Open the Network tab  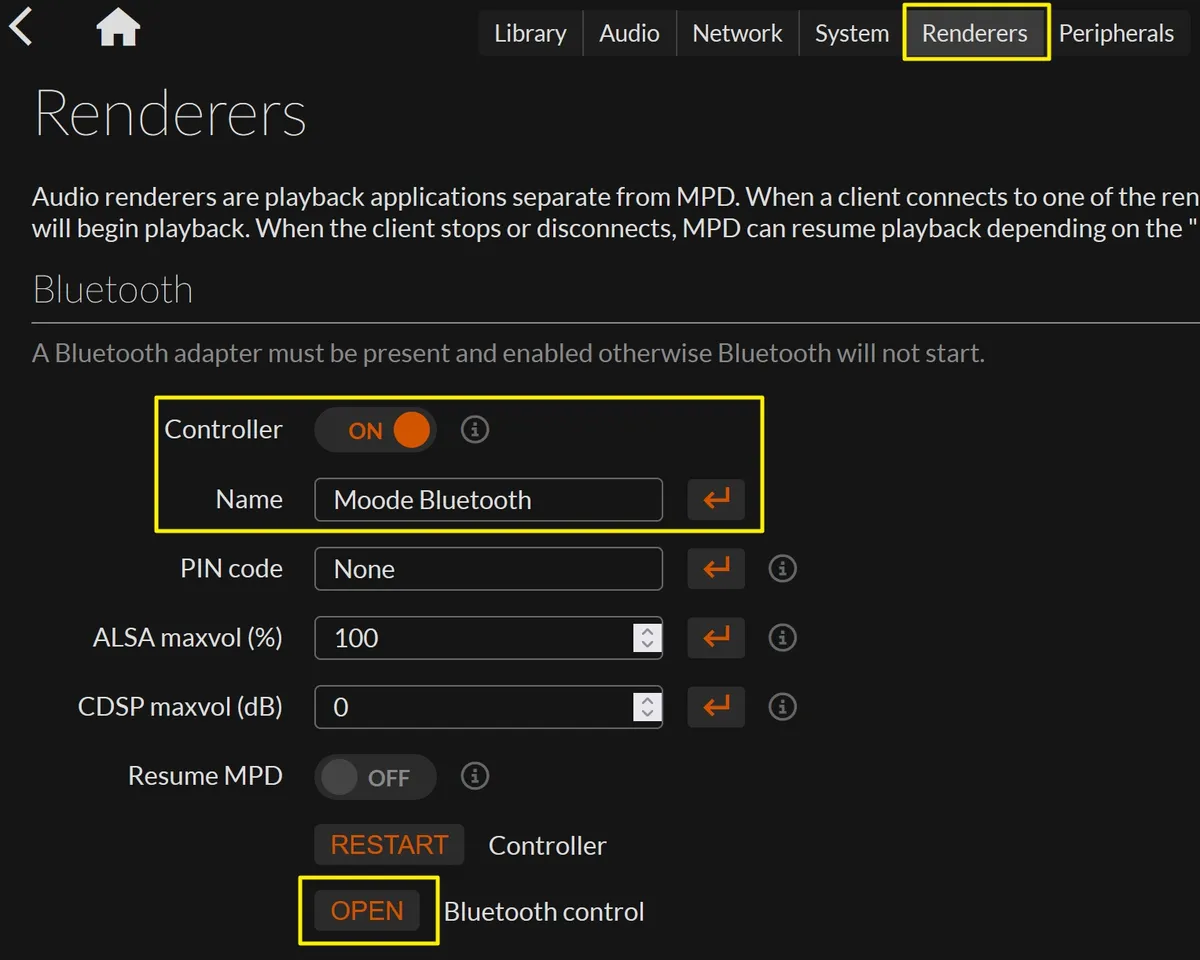pos(738,33)
